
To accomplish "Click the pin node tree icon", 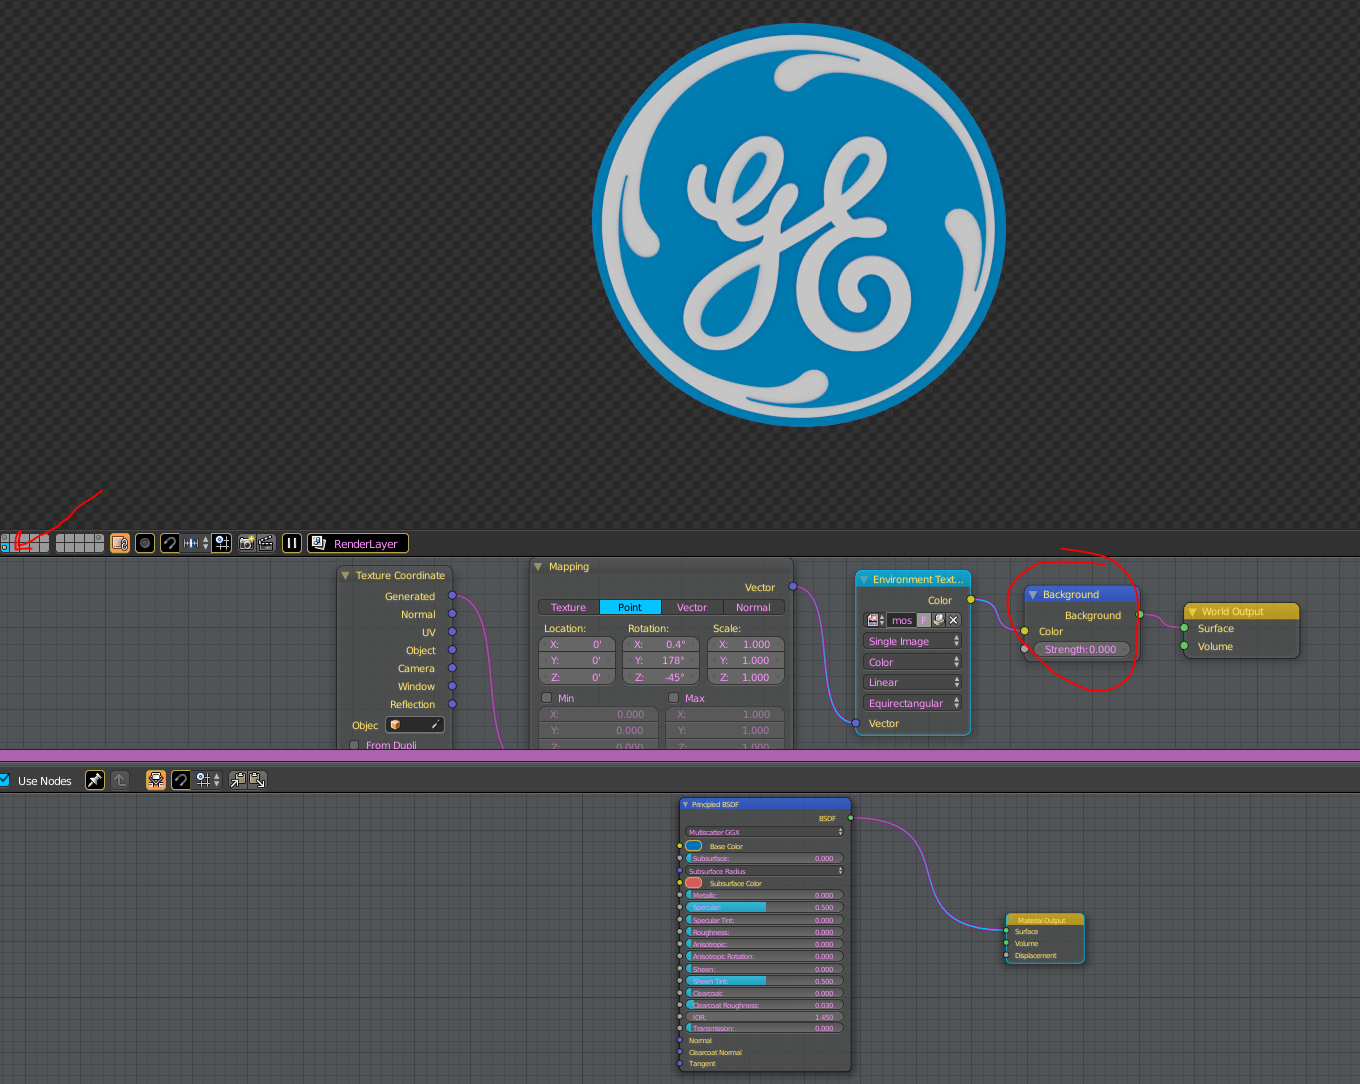I will click(x=95, y=780).
